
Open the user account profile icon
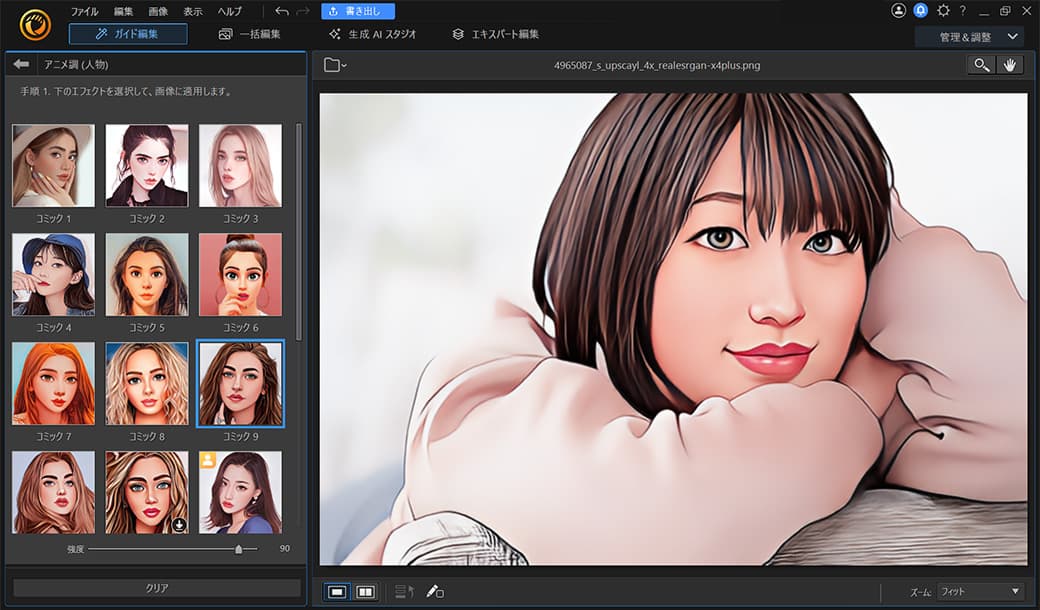(897, 11)
